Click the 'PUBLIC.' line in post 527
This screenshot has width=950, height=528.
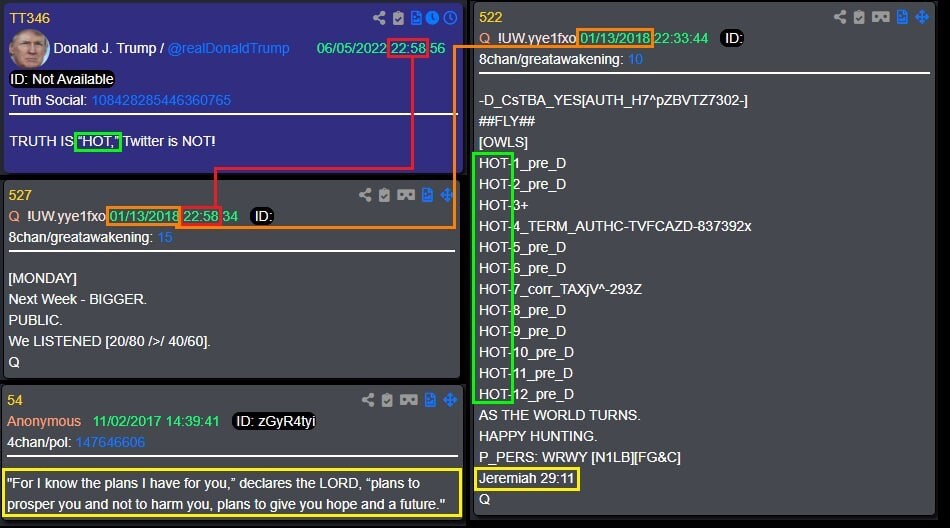(35, 320)
